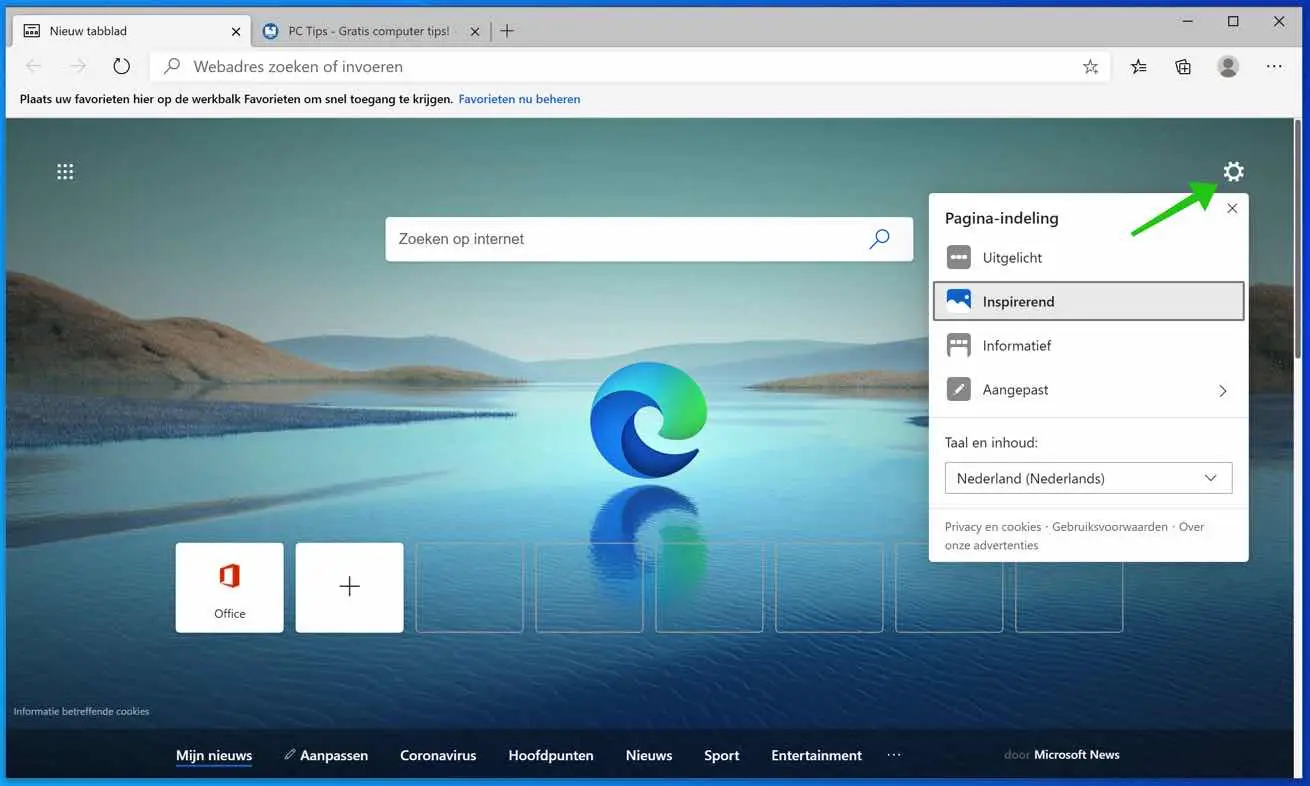Expand the Aangepast chevron arrow
The width and height of the screenshot is (1310, 786).
[1222, 391]
